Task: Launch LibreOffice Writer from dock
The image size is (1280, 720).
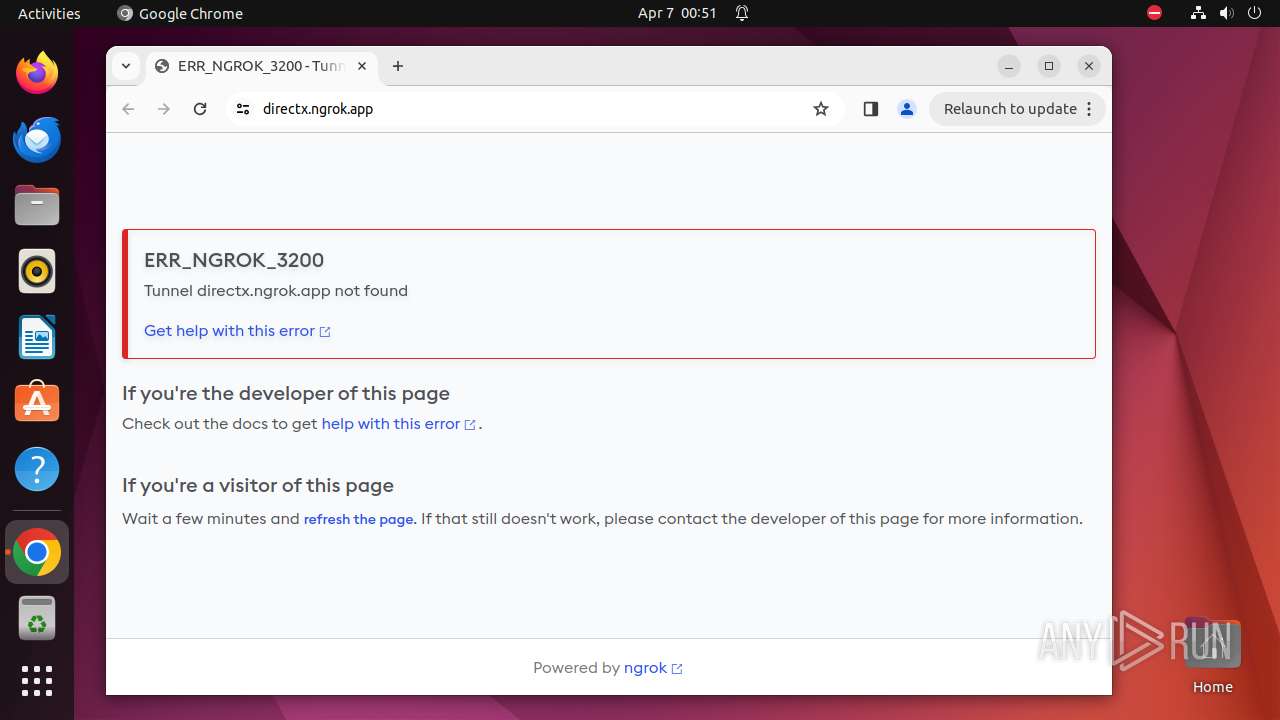Action: 37,337
